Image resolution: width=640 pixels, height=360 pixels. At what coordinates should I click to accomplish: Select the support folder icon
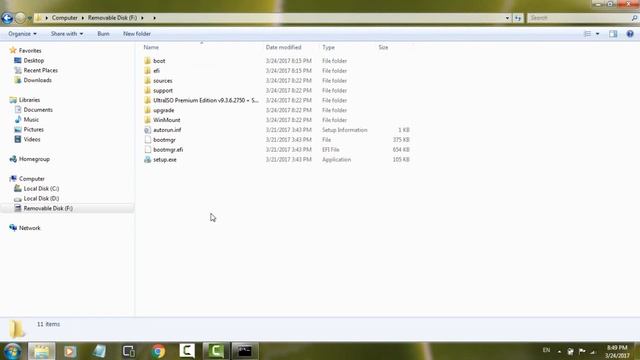click(148, 90)
